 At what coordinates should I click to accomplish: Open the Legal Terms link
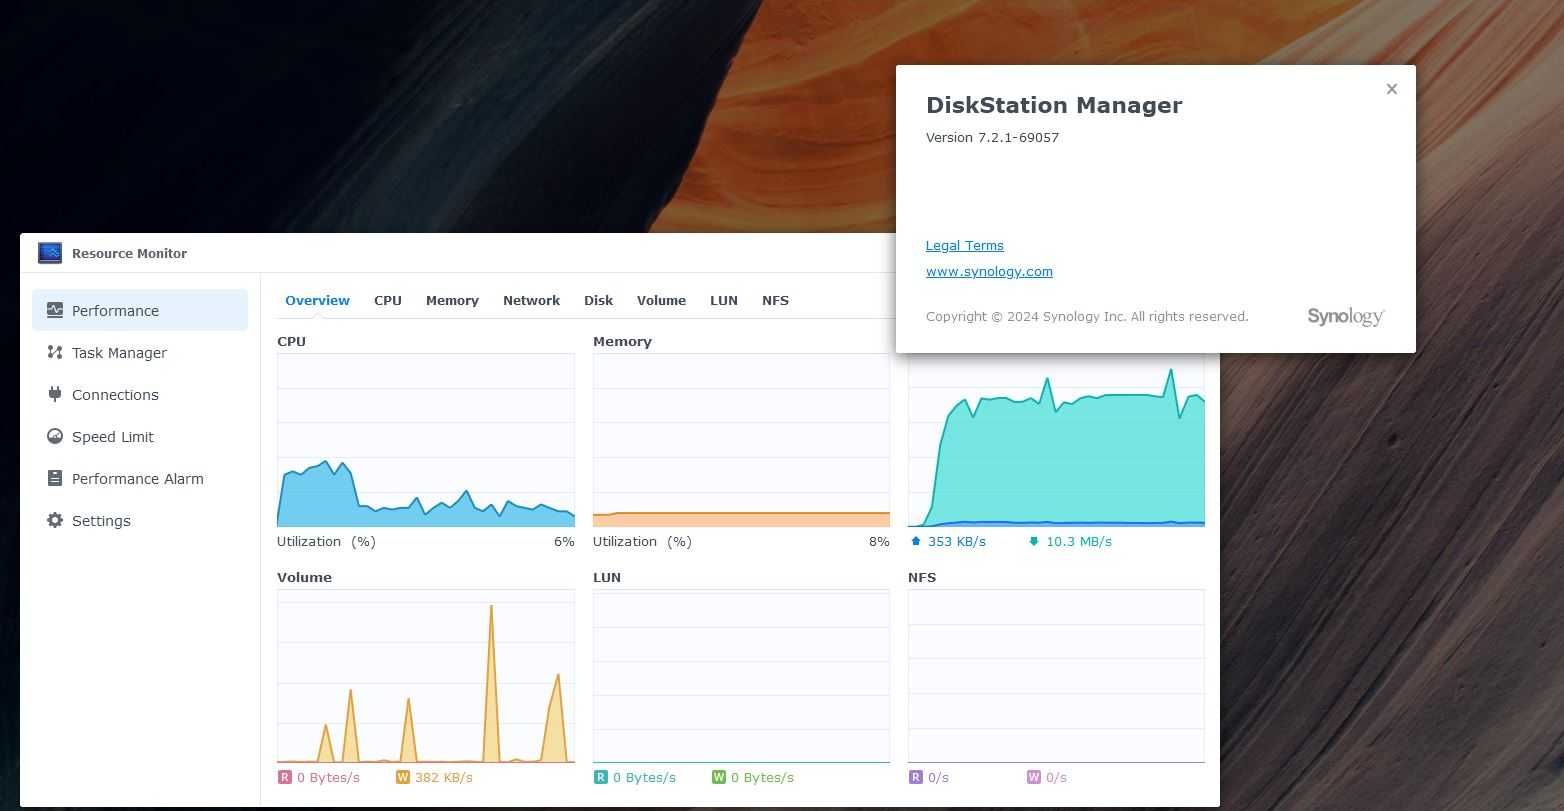click(x=965, y=245)
